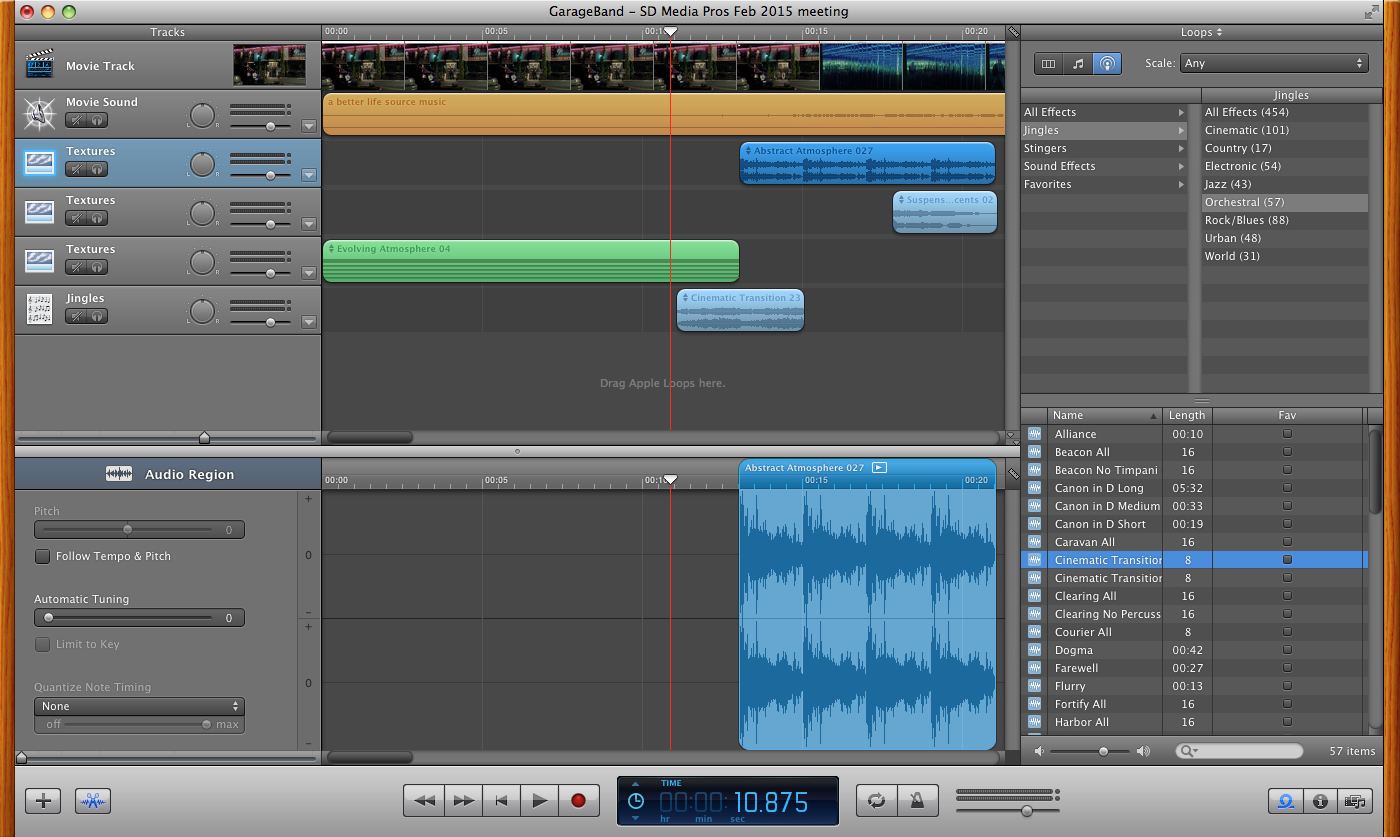This screenshot has height=837, width=1400.
Task: Open the Scale dropdown set to Any
Action: pyautogui.click(x=1273, y=63)
